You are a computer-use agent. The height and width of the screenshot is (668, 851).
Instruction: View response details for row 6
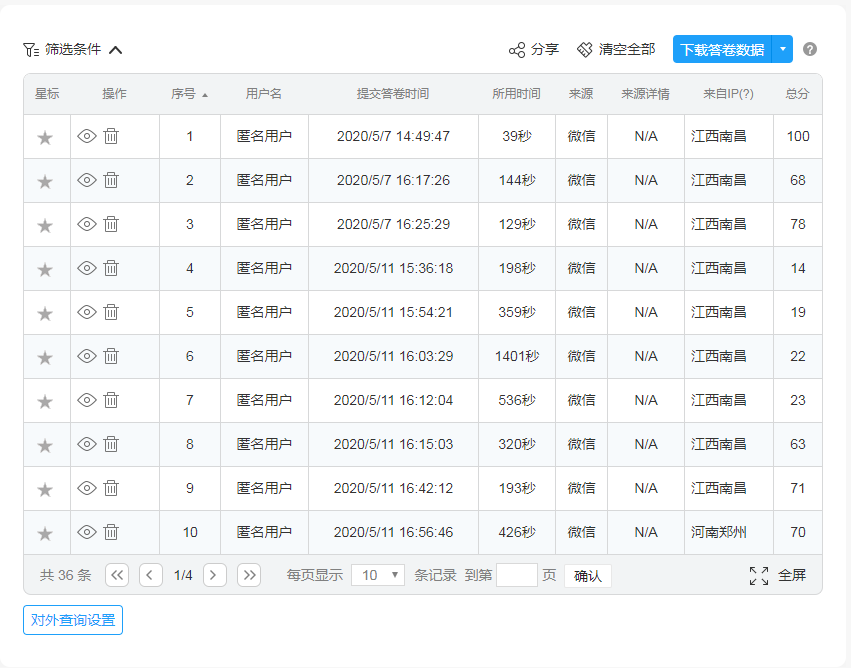(87, 356)
